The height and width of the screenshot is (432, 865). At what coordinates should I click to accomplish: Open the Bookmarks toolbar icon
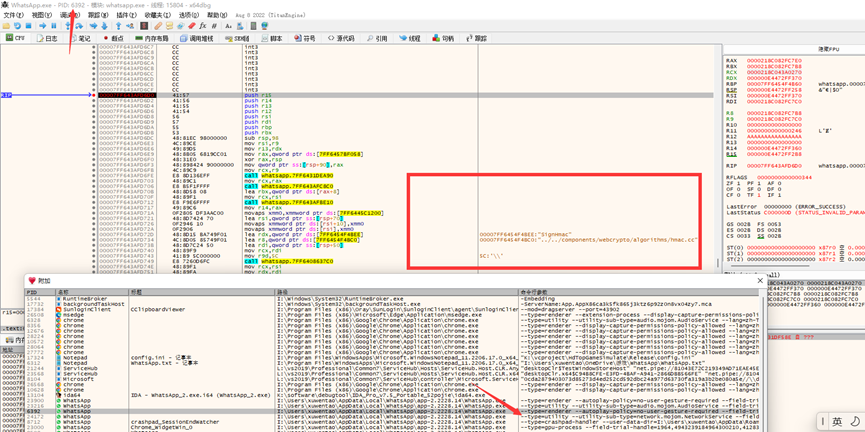pos(191,26)
